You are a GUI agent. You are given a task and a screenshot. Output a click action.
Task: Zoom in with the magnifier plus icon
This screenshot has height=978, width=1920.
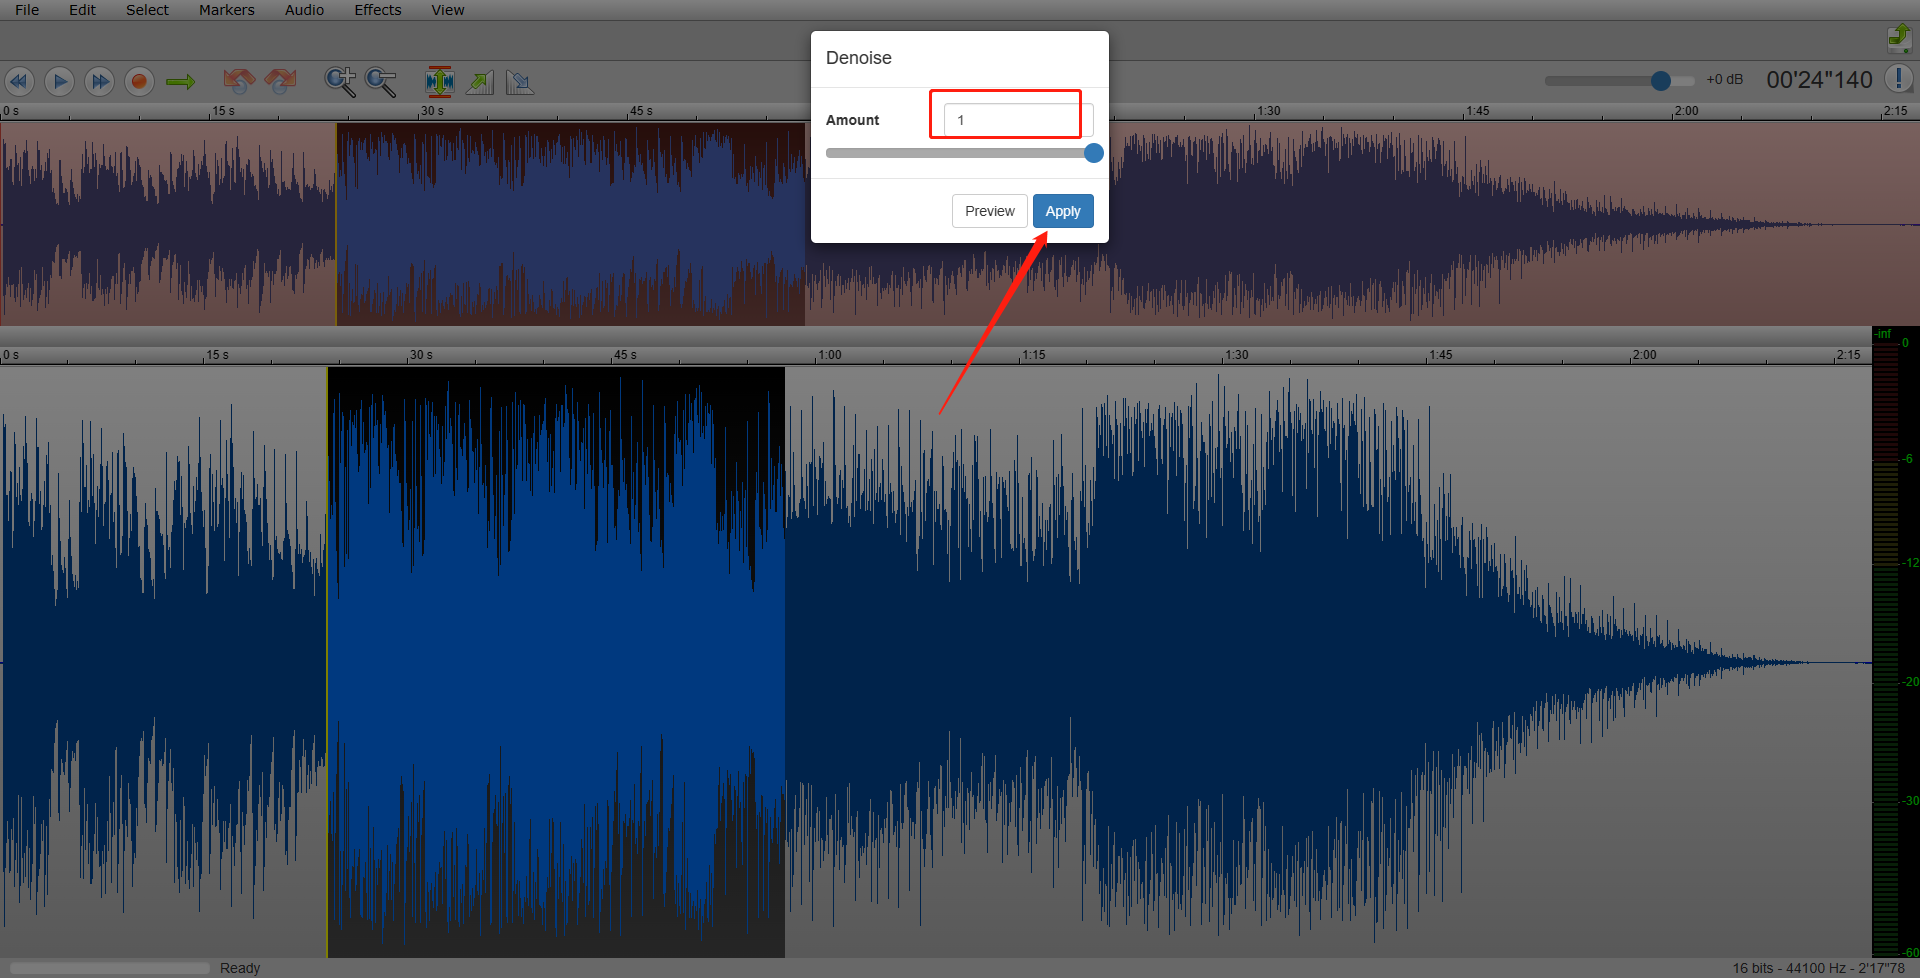tap(340, 81)
